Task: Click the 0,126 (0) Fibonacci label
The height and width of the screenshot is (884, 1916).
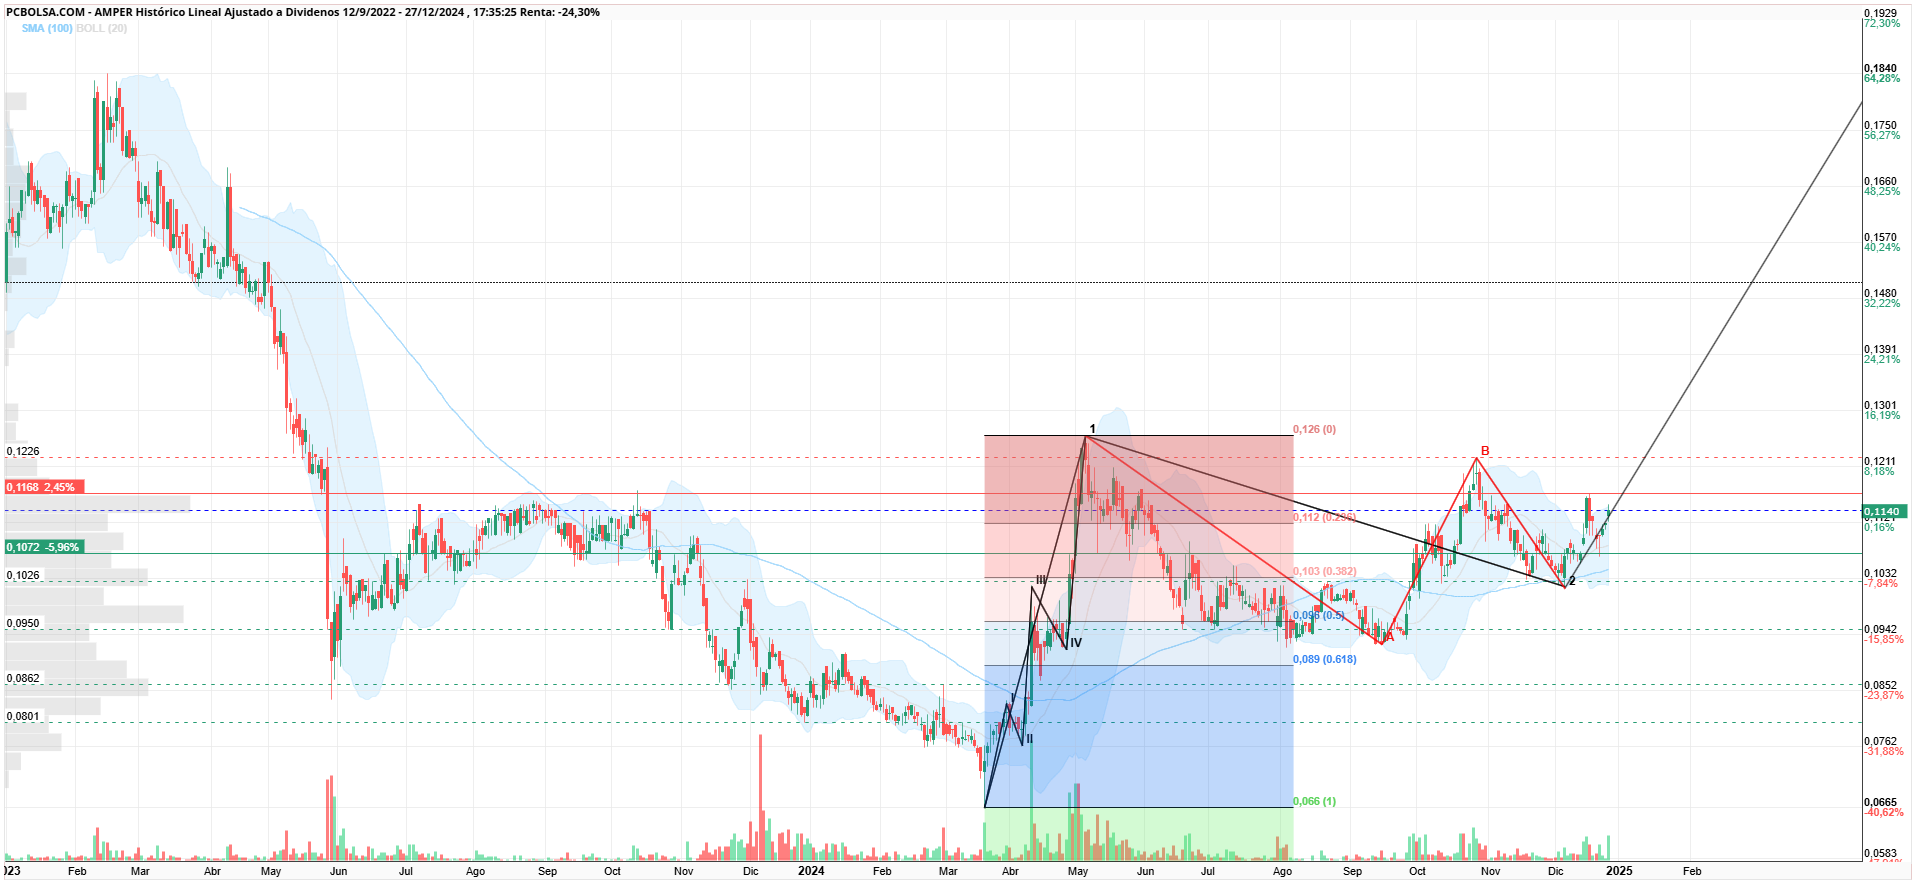Action: point(1314,429)
